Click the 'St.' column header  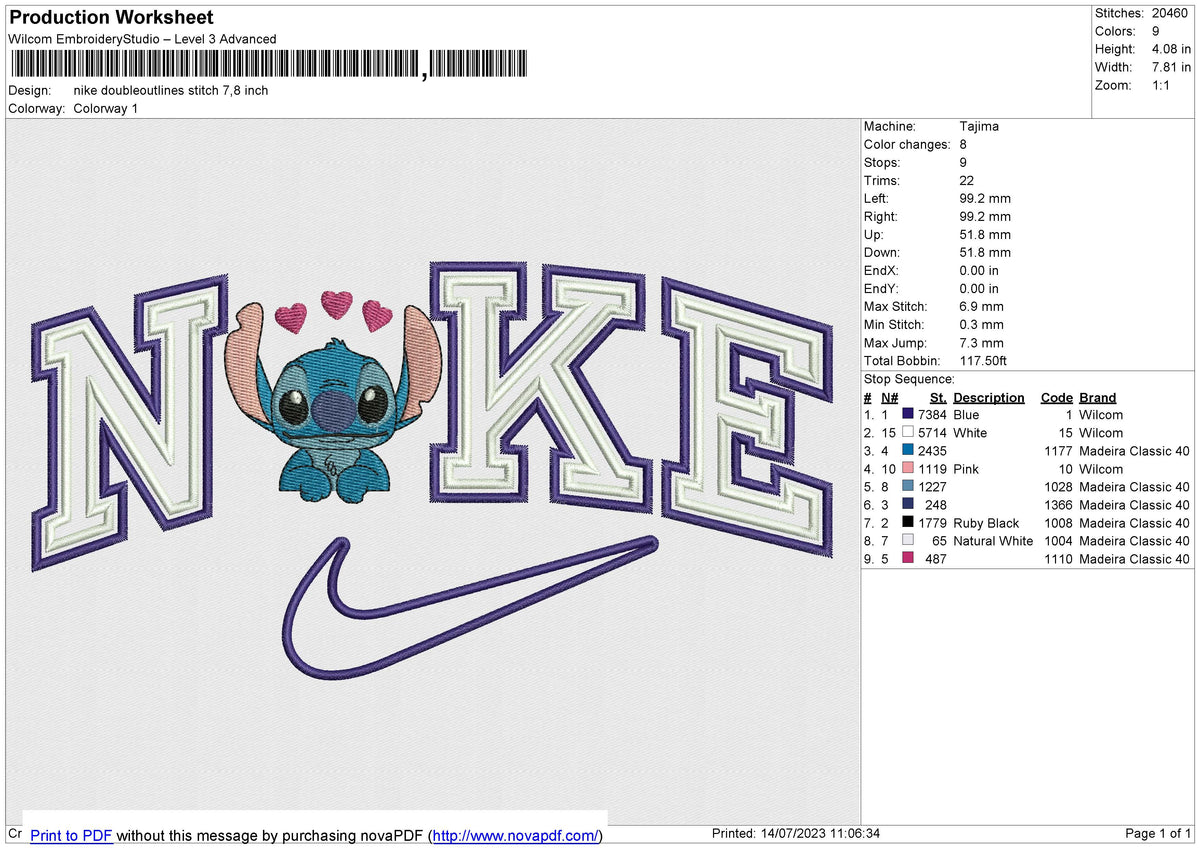[938, 397]
